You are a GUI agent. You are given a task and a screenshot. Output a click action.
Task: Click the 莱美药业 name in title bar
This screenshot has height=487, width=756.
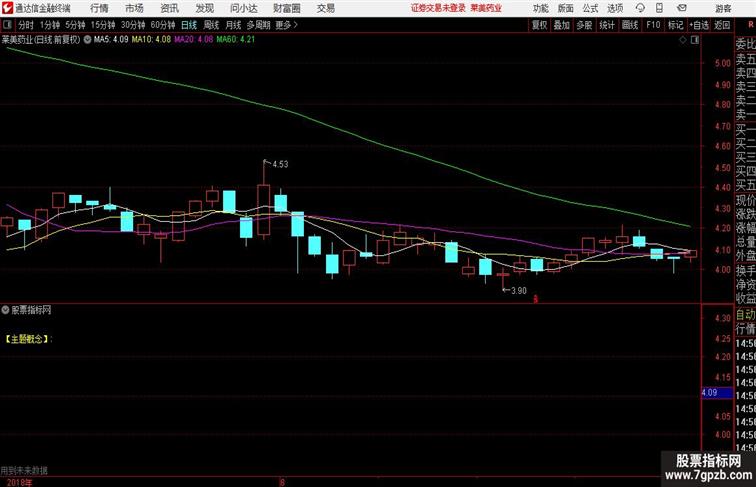coord(486,8)
